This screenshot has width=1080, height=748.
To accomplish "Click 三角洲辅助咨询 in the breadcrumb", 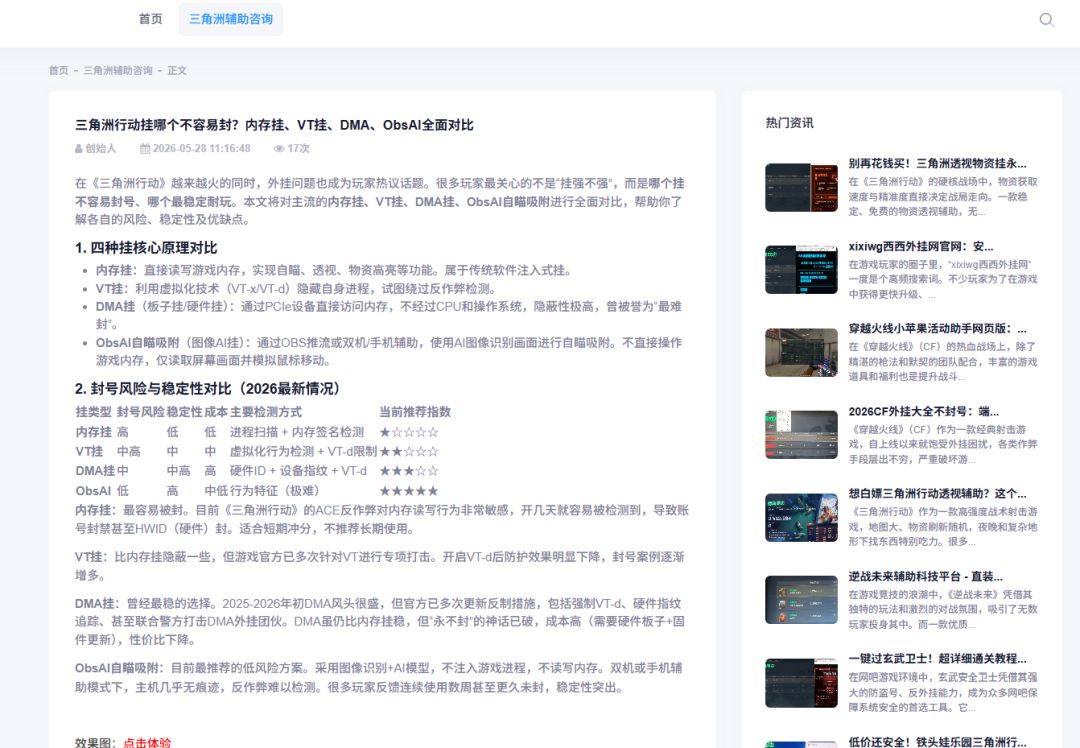I will (118, 70).
